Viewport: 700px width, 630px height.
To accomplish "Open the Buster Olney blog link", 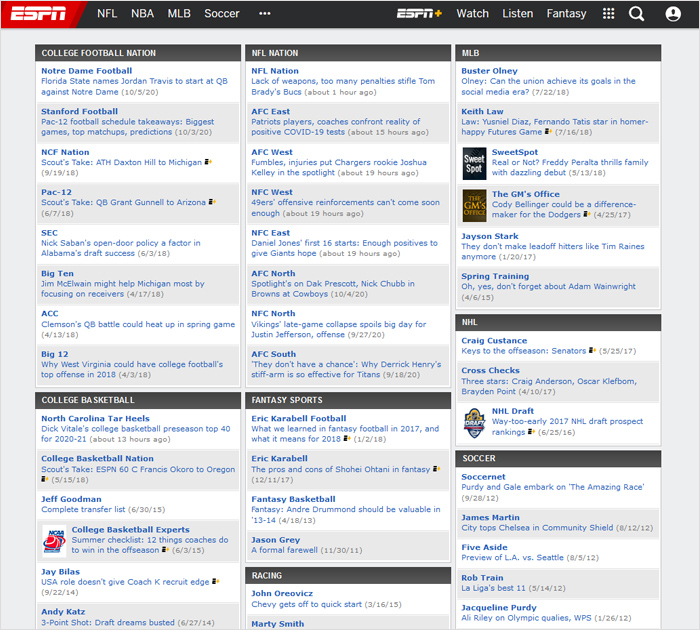I will pos(489,71).
